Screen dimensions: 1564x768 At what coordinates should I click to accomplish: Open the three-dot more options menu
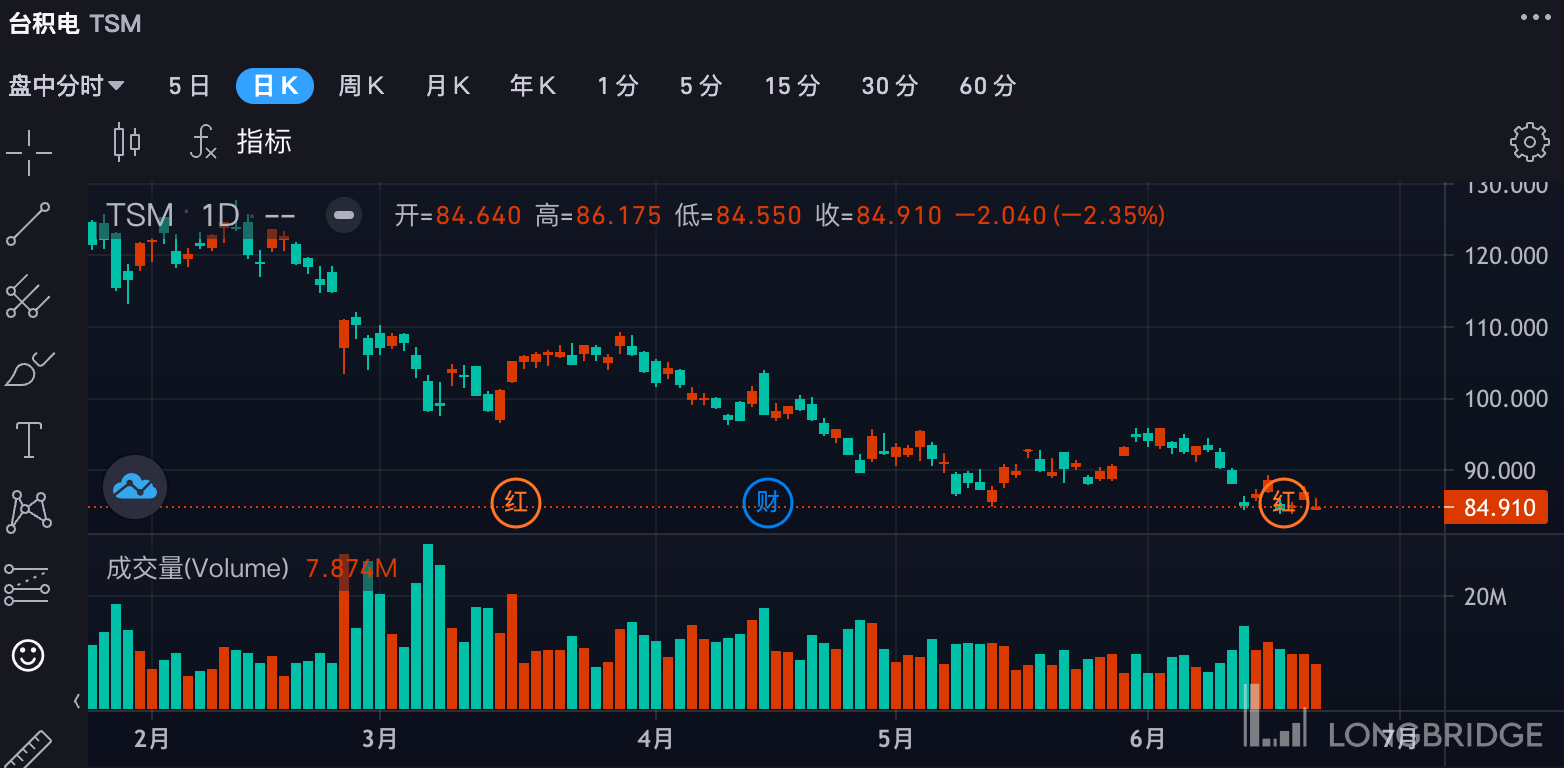(1535, 17)
